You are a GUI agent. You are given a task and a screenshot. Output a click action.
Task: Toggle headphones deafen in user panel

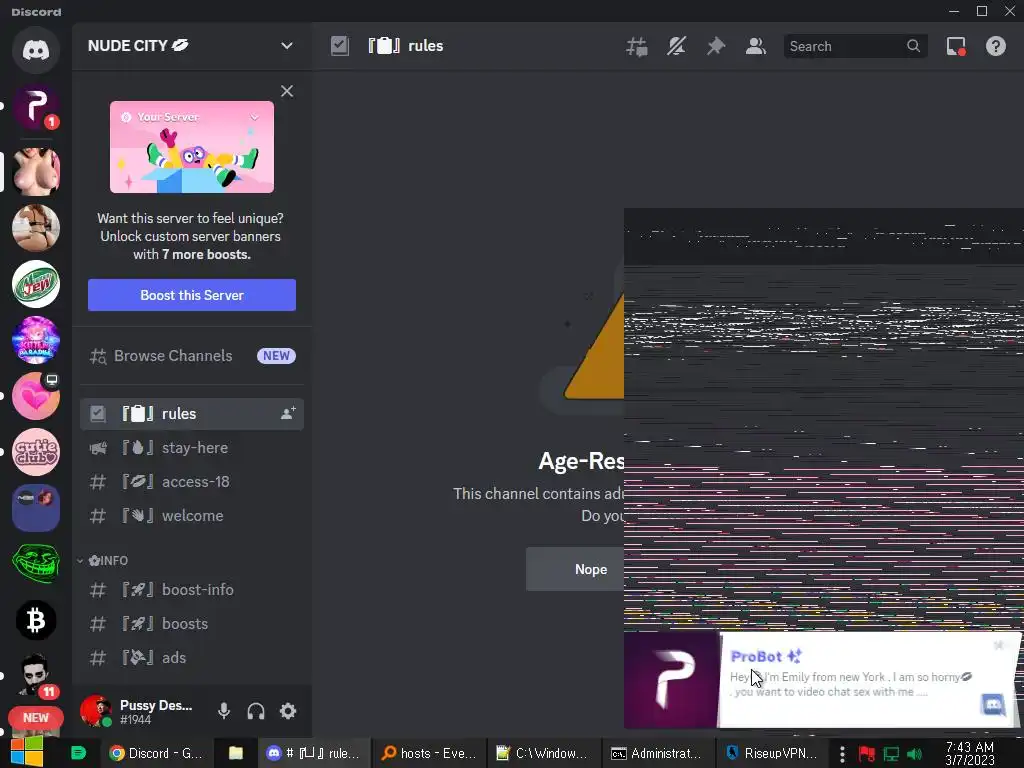pyautogui.click(x=256, y=711)
